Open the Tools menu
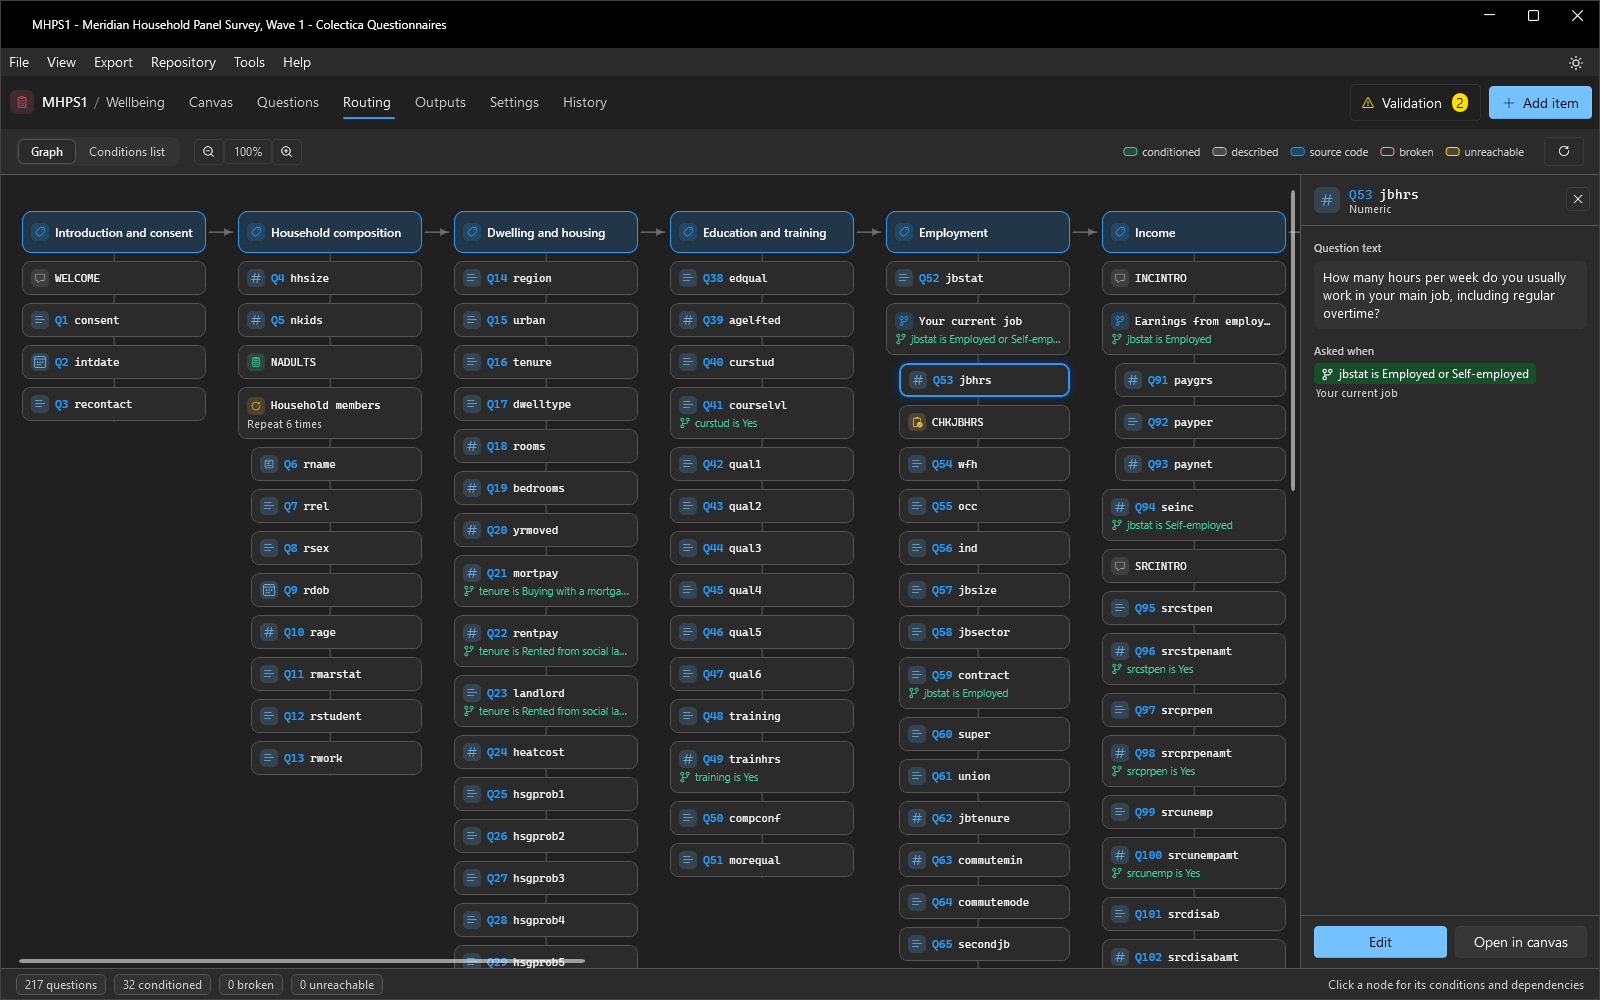1600x1000 pixels. 249,62
